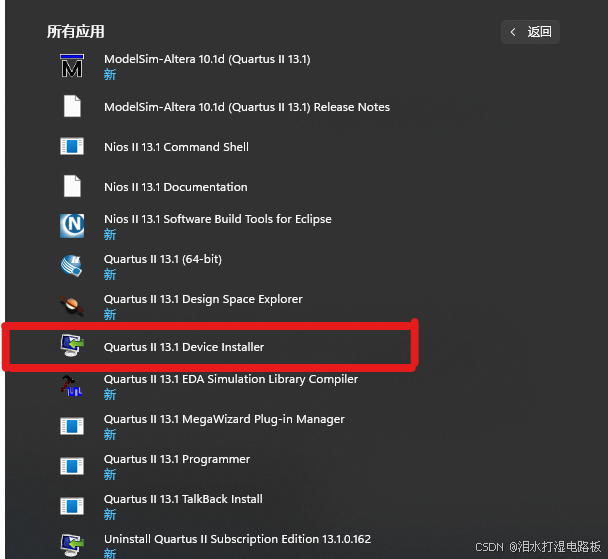Select ModelSim-Altera 10.1d (Quartus II 13.1) entry
This screenshot has width=608, height=559.
coord(207,59)
